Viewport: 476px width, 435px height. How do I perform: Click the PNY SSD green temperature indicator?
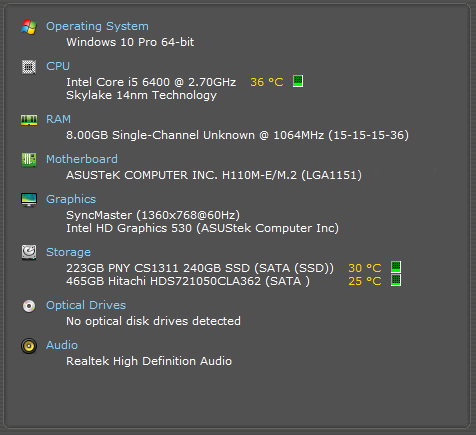(x=396, y=267)
